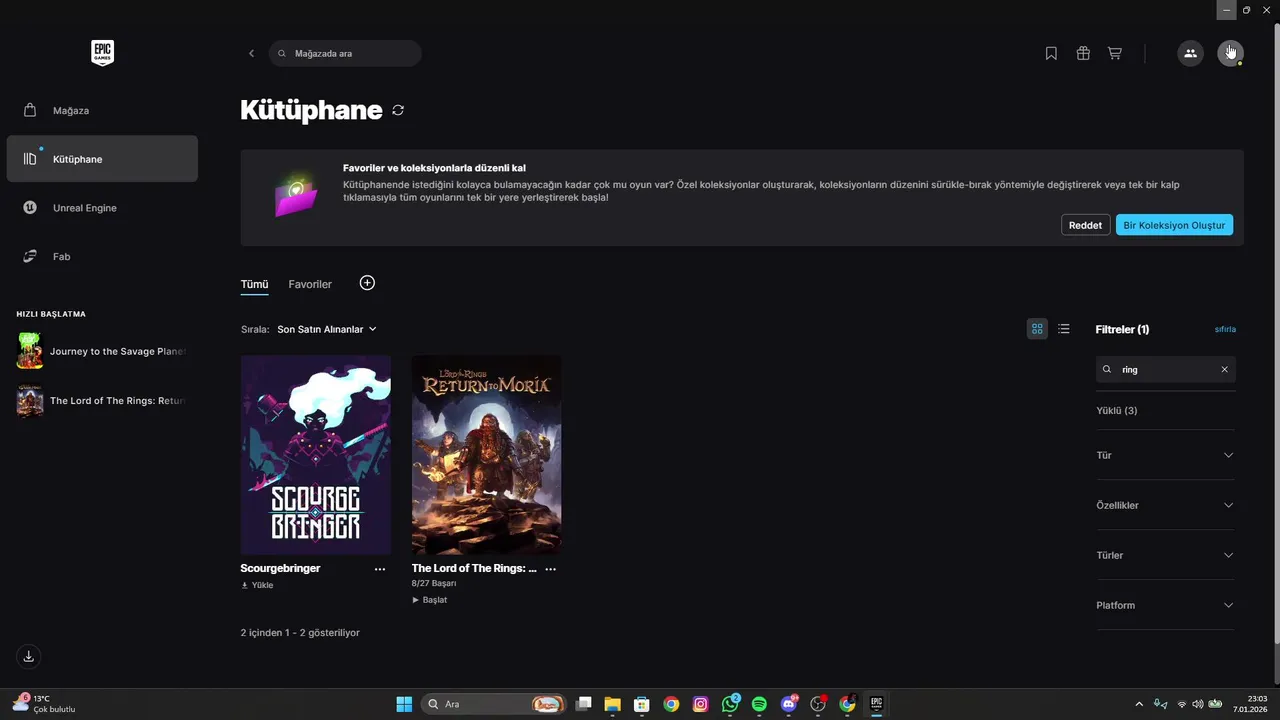
Task: Open Spotify from the taskbar
Action: pos(759,704)
